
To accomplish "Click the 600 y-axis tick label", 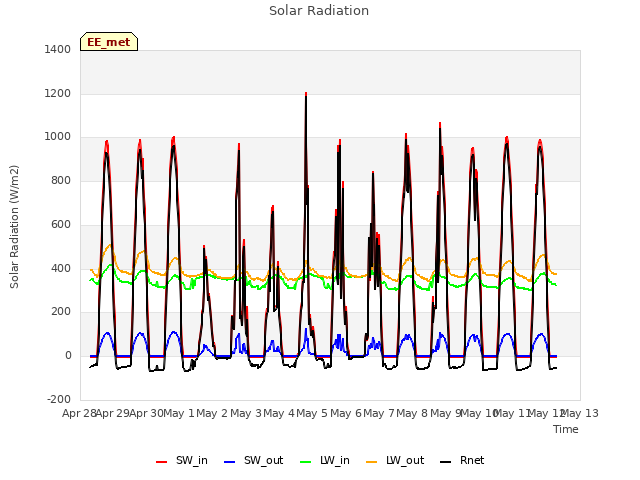I will pyautogui.click(x=61, y=224).
